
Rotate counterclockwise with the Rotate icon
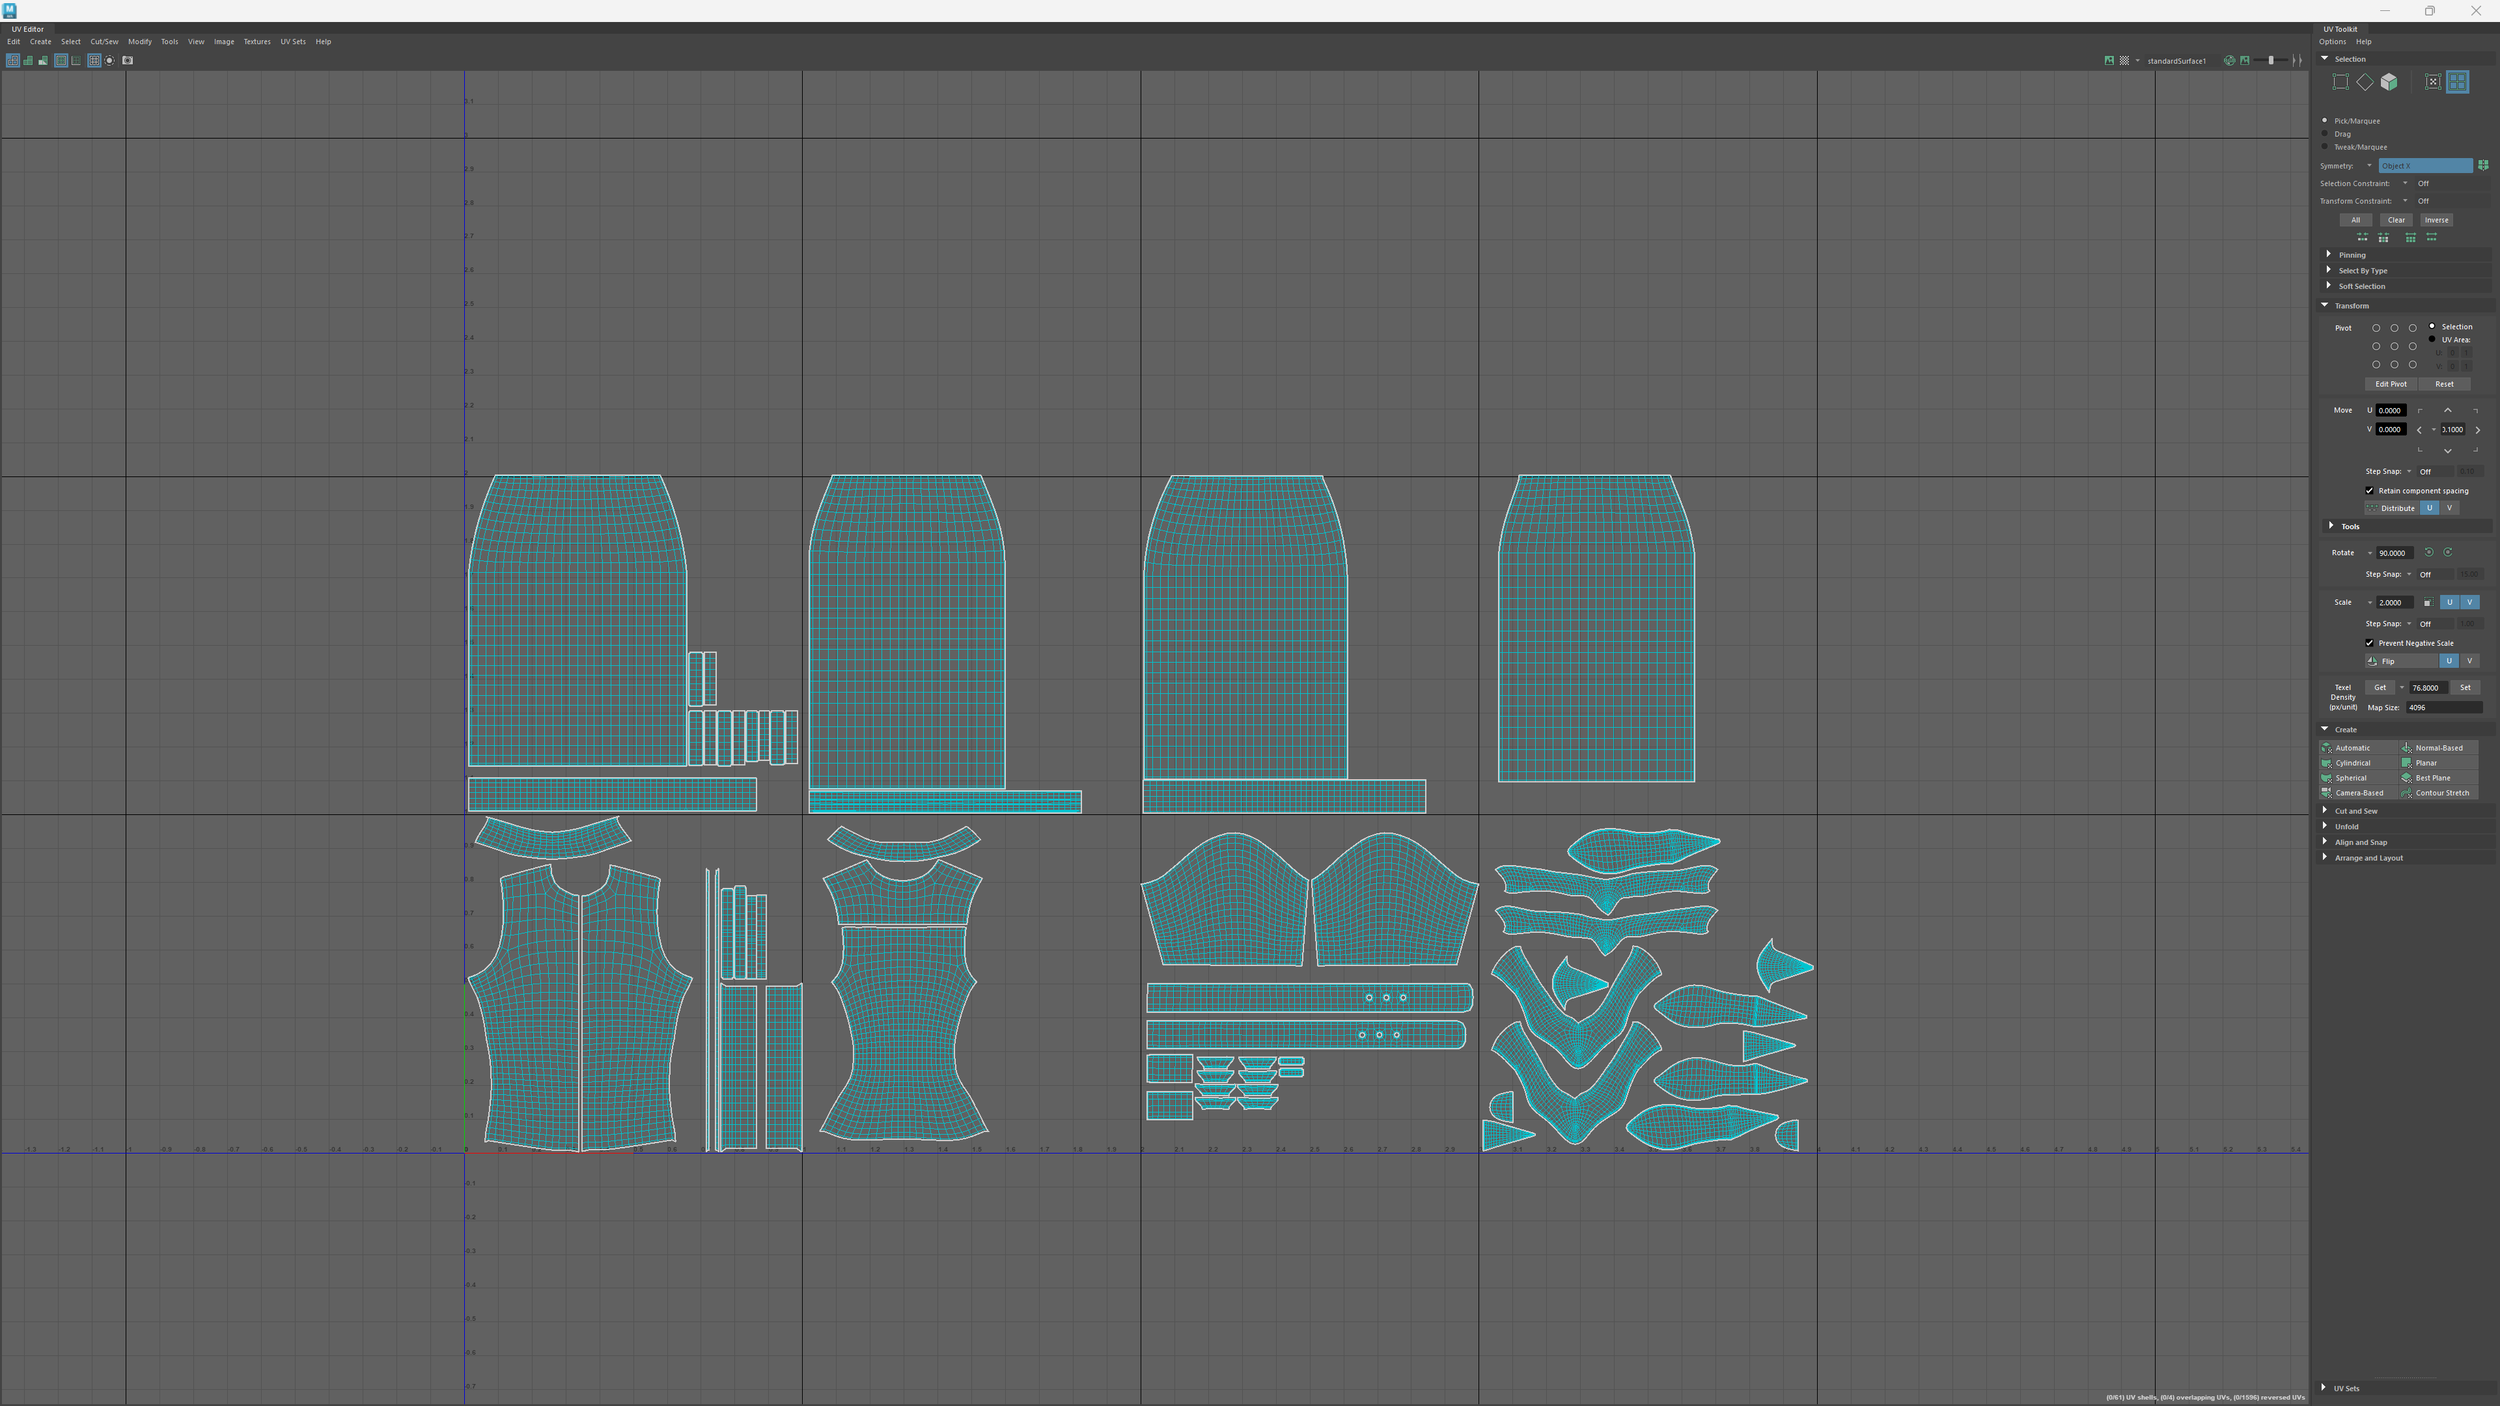(x=2428, y=552)
